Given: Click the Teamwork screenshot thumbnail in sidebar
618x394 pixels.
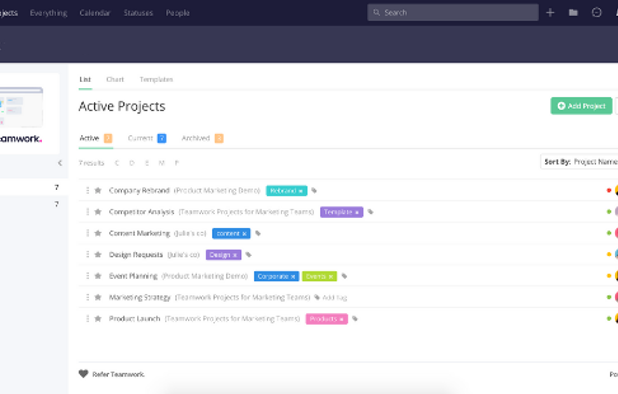Looking at the screenshot, I should pos(21,107).
